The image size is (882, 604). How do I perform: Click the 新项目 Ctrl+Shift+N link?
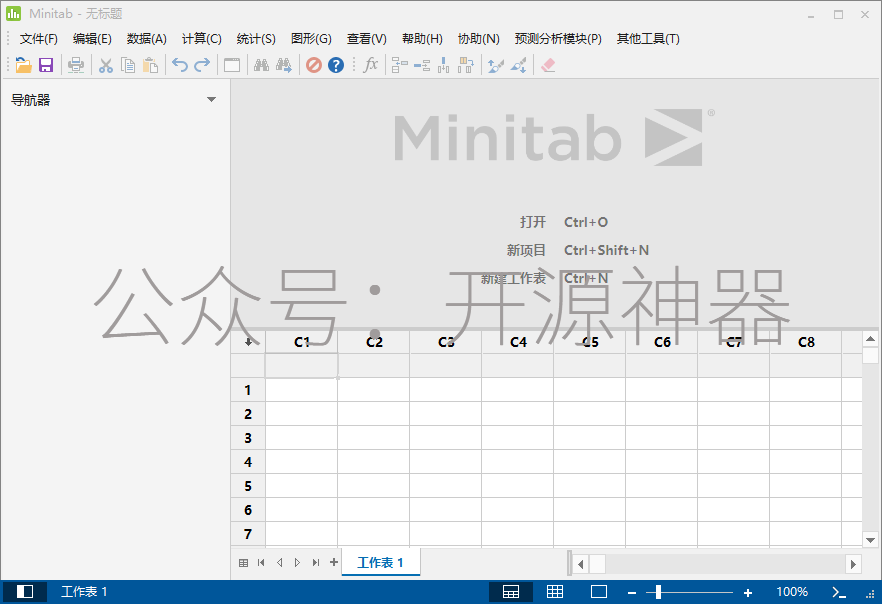pyautogui.click(x=578, y=250)
